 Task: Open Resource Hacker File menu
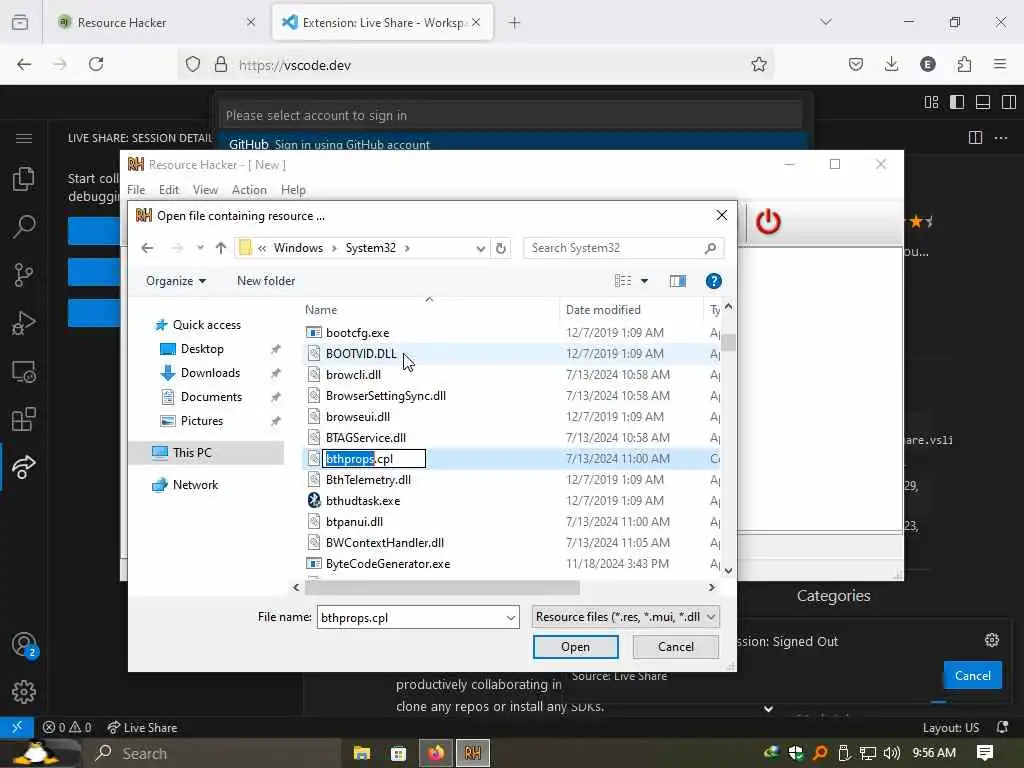click(x=136, y=190)
